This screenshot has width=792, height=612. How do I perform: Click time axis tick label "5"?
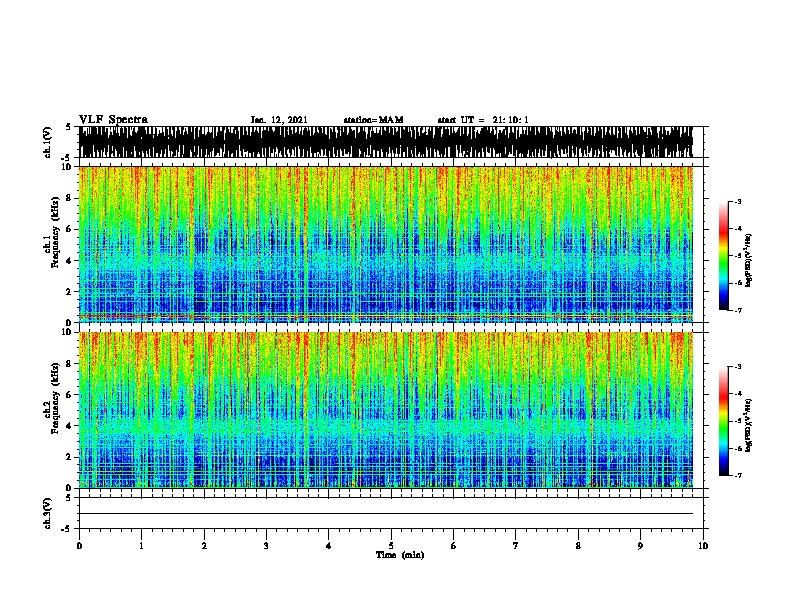tap(391, 546)
